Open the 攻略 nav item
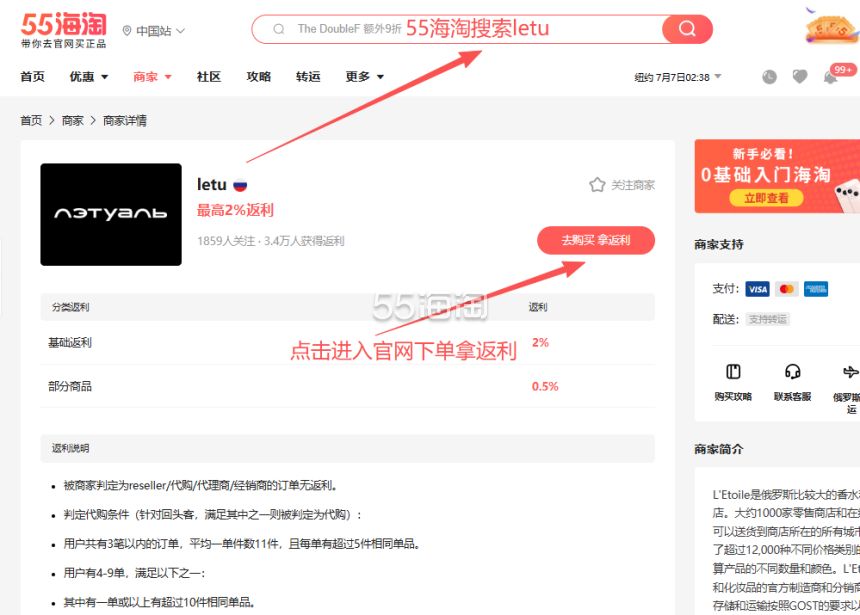Viewport: 860px width, 615px height. coord(258,77)
